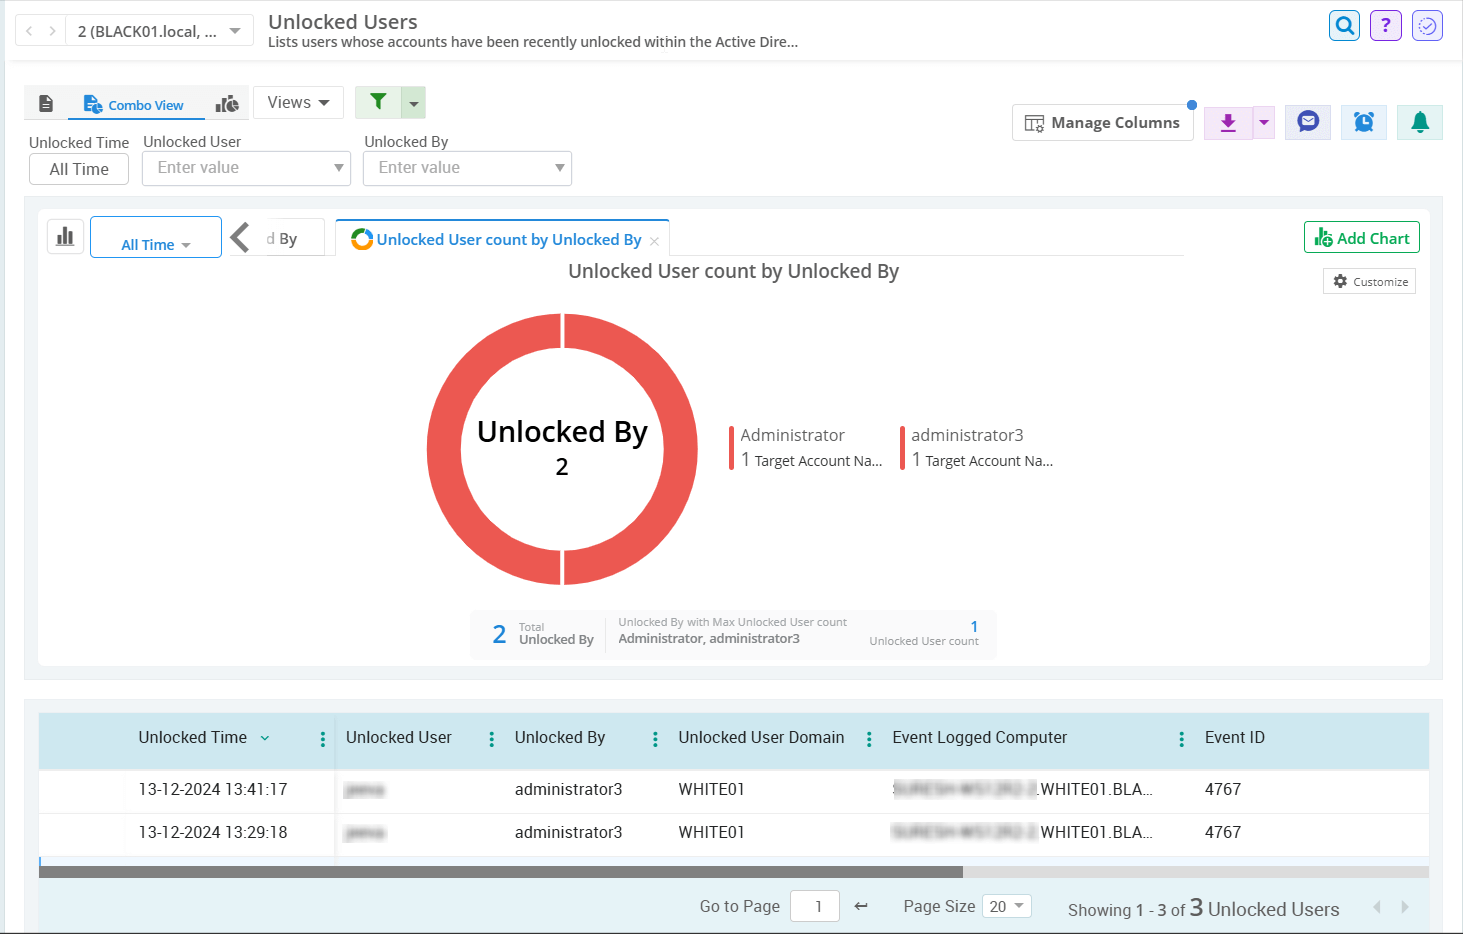Switch to the chart-only view icon
The image size is (1463, 934).
[x=227, y=103]
